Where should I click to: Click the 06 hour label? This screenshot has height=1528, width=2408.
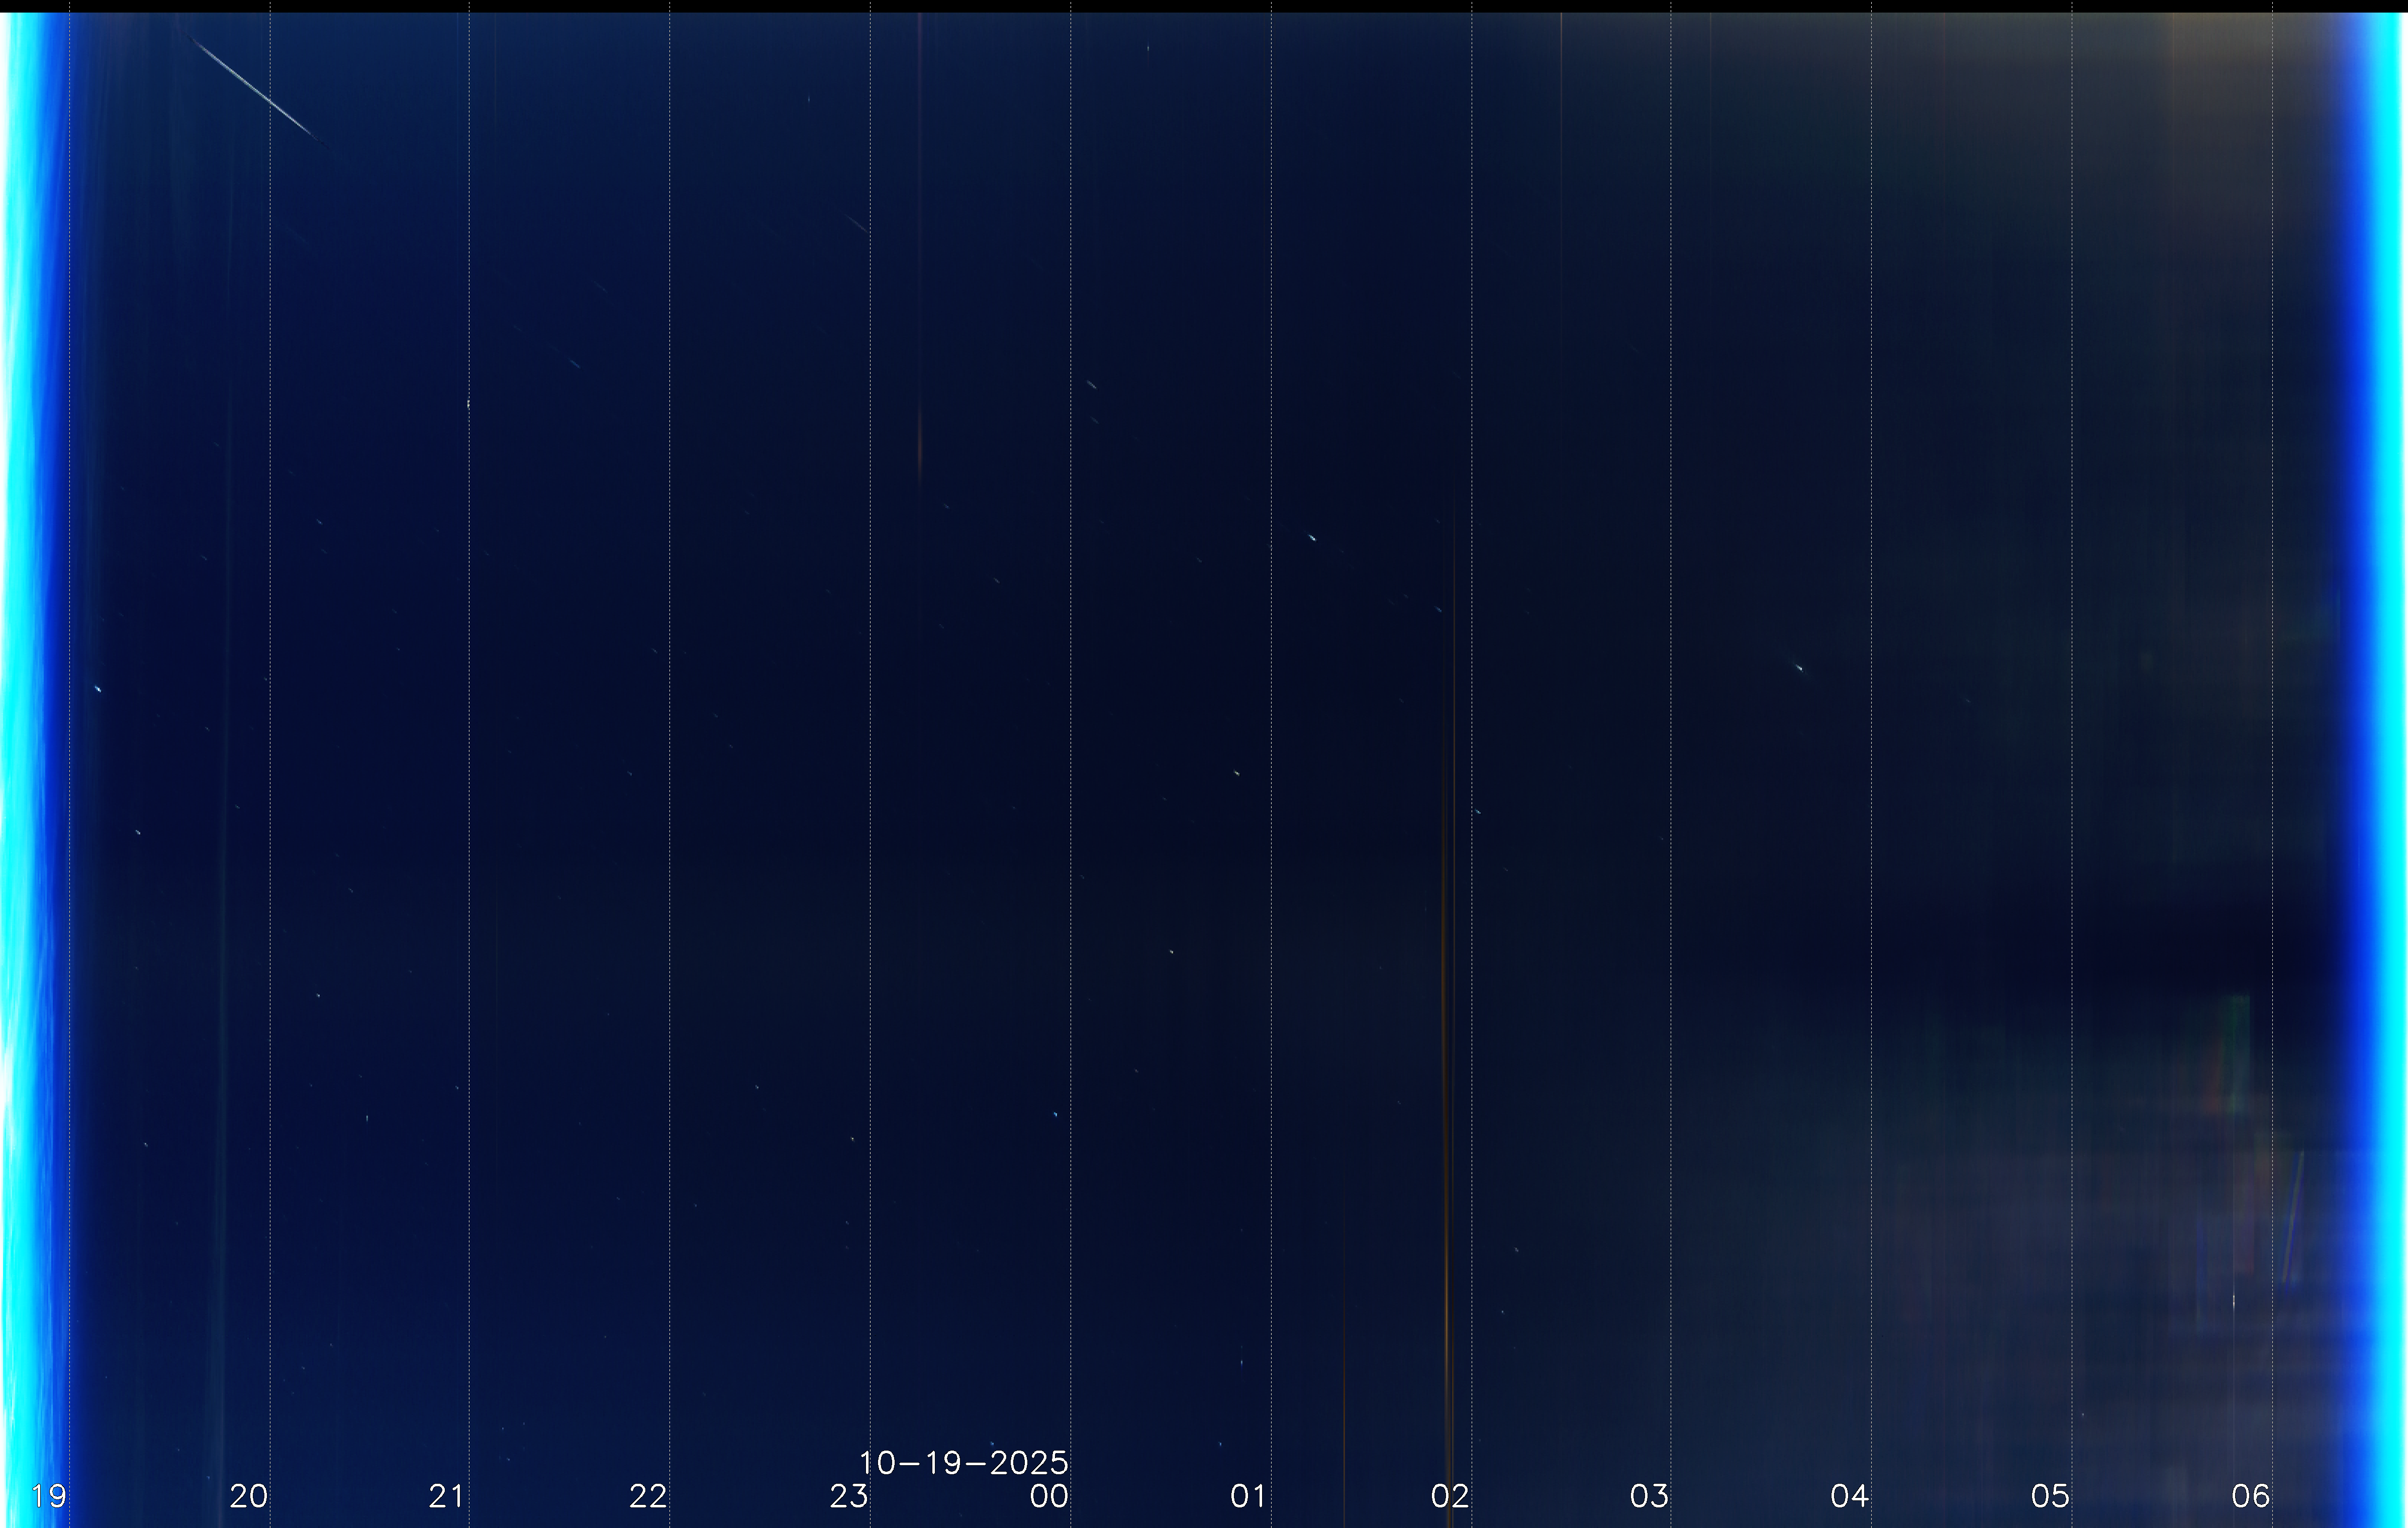(x=2251, y=1496)
